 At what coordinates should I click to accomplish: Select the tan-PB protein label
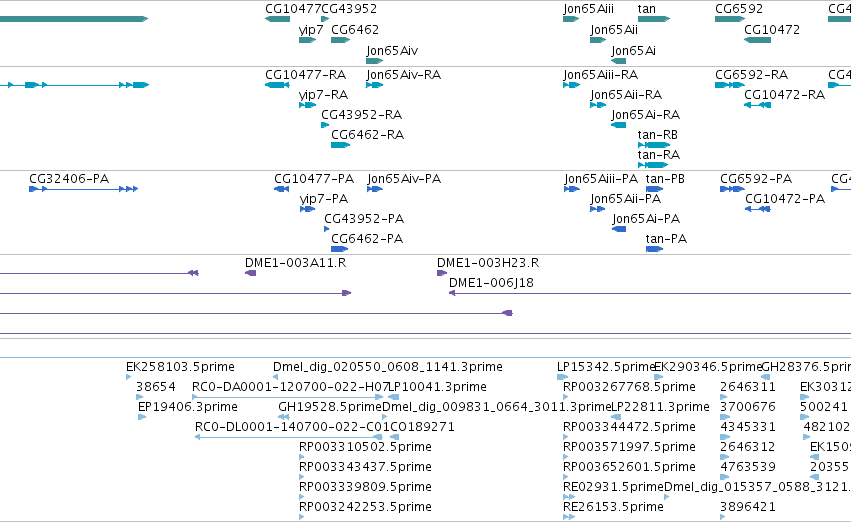[x=665, y=179]
